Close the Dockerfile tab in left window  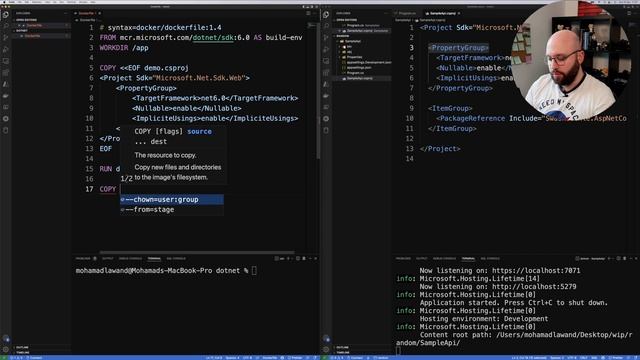pos(99,13)
